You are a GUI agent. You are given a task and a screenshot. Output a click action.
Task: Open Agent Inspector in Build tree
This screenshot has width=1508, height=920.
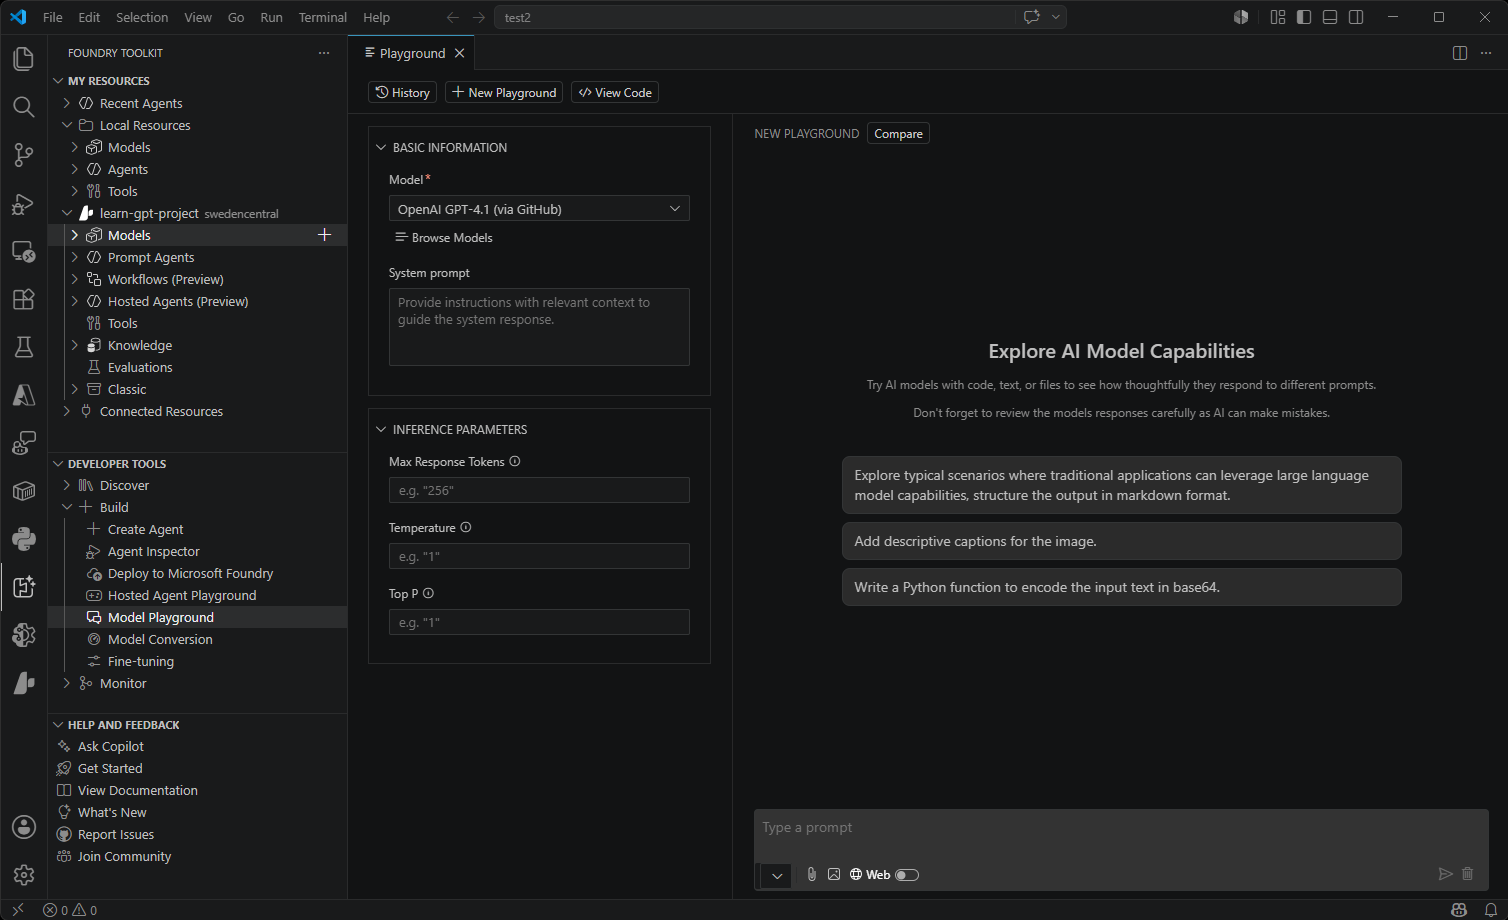(153, 551)
